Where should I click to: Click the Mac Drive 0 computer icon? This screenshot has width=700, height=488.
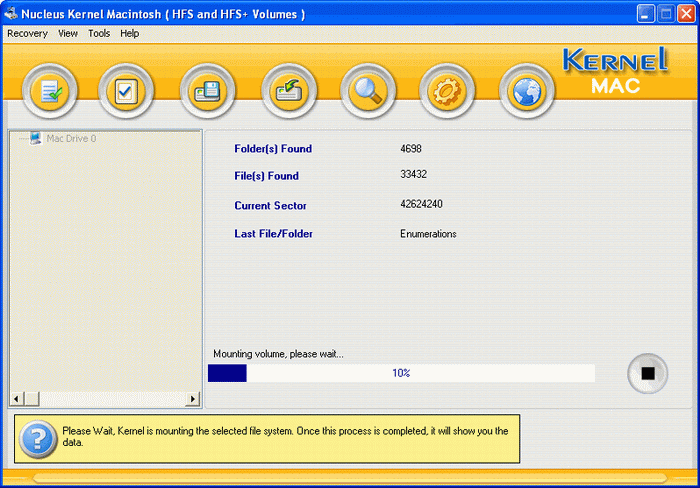36,138
